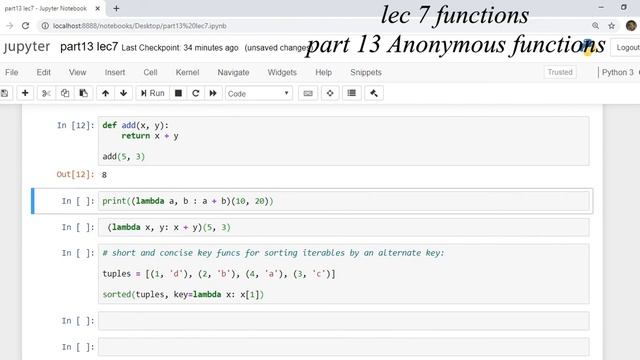This screenshot has width=640, height=360.
Task: Click the zoom magnifier icon in address bar
Action: [x=596, y=26]
